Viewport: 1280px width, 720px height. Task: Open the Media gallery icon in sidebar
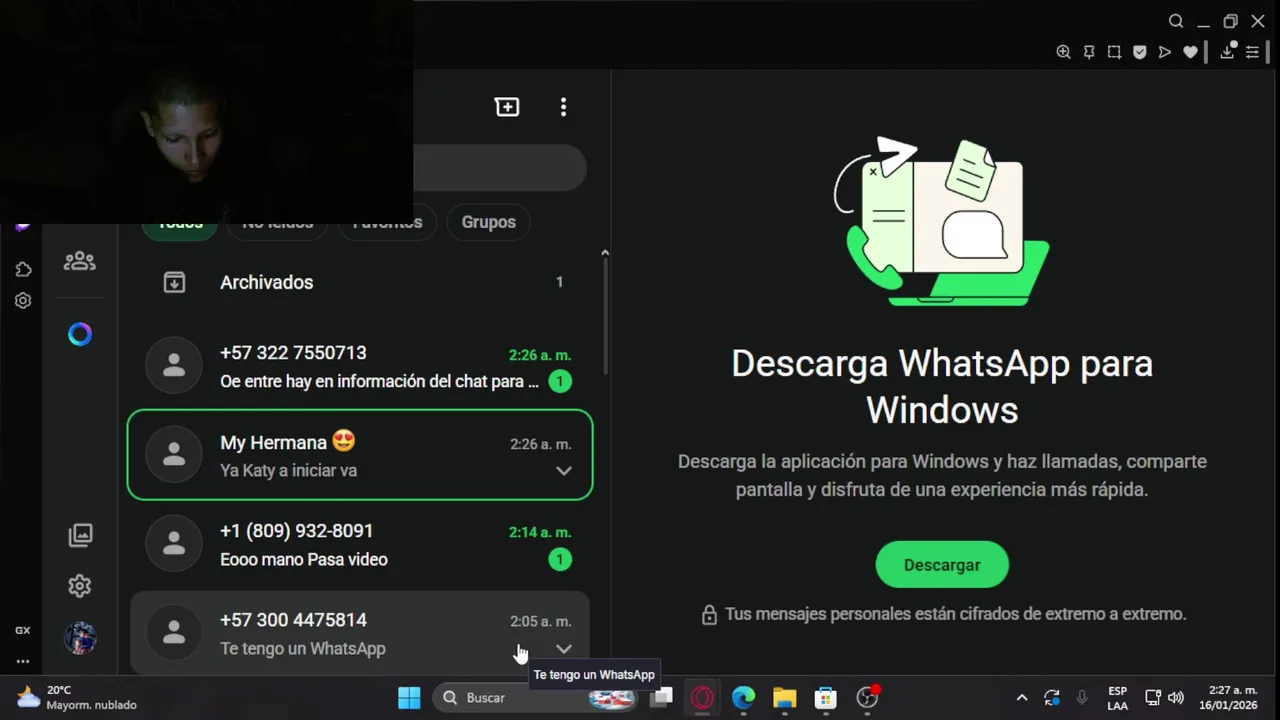(80, 535)
